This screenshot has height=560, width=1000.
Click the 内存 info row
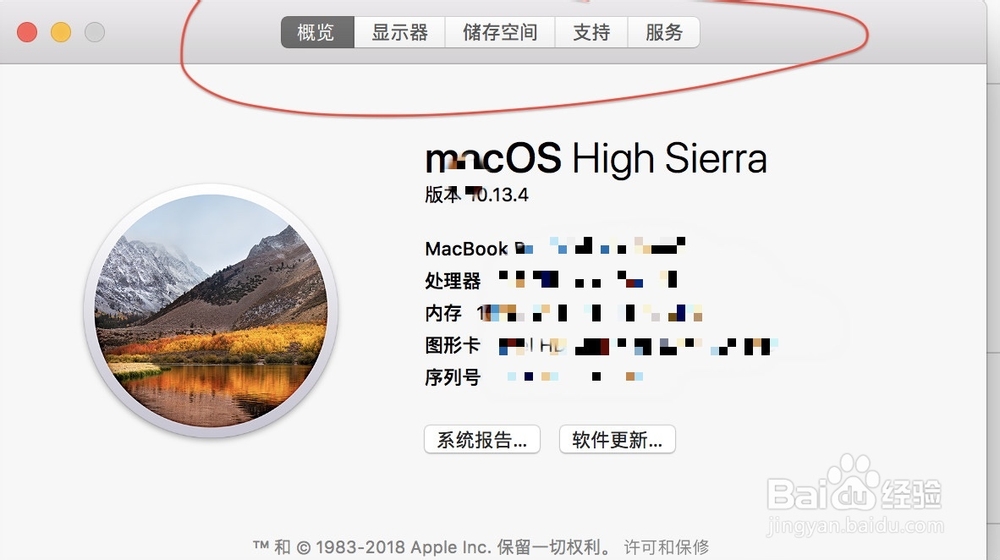click(563, 313)
